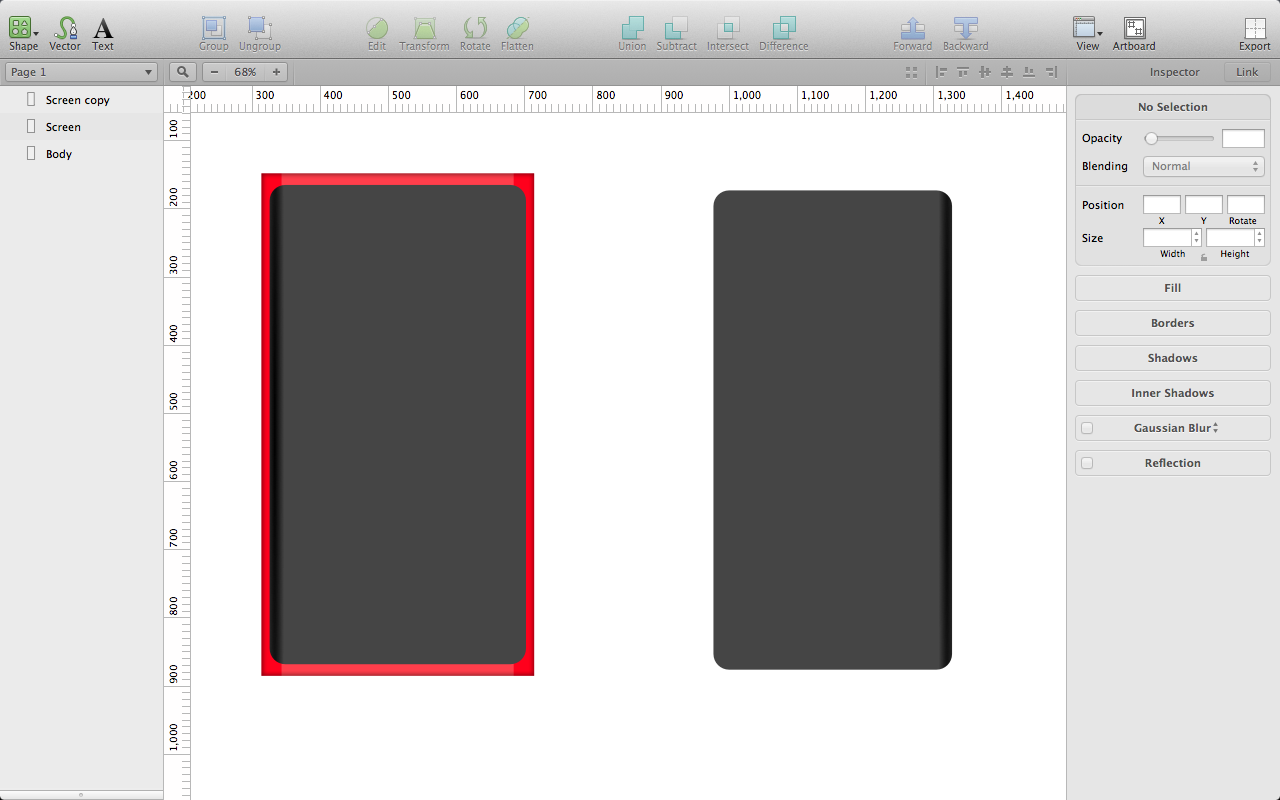
Task: Open the Shadows section
Action: tap(1171, 357)
